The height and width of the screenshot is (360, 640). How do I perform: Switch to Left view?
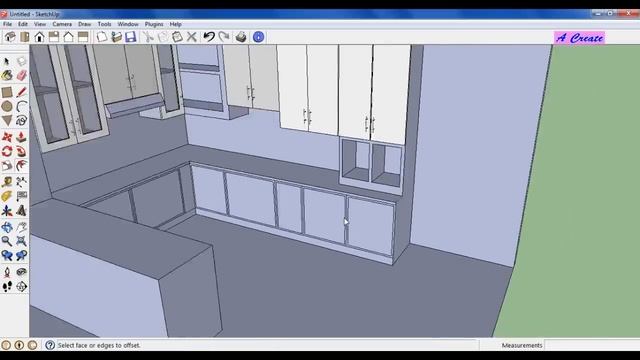(x=83, y=37)
